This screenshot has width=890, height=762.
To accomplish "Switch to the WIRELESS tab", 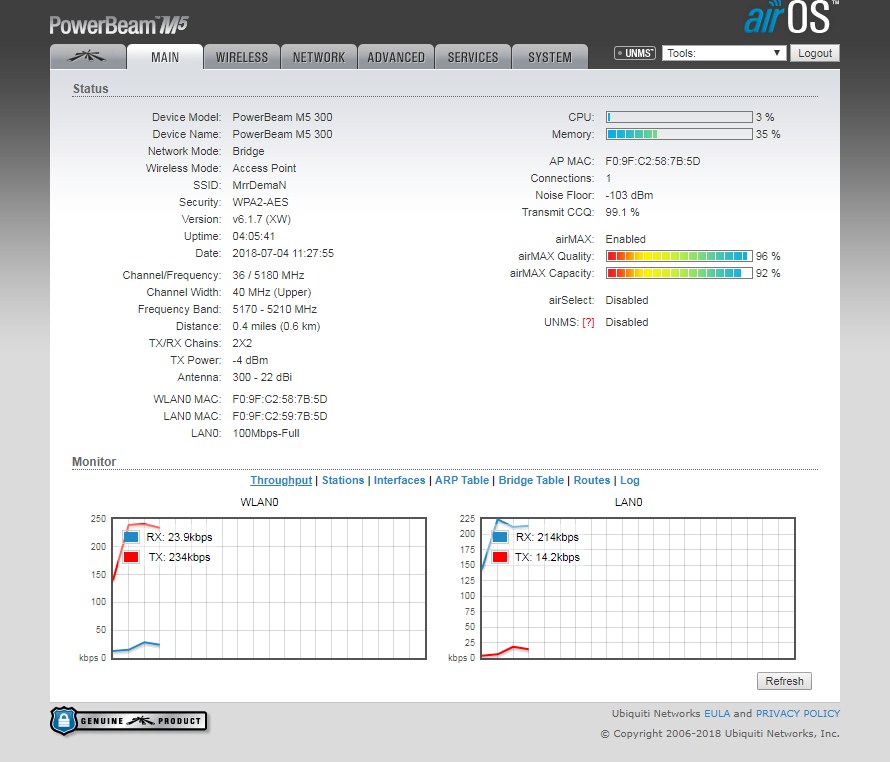I will [x=242, y=57].
